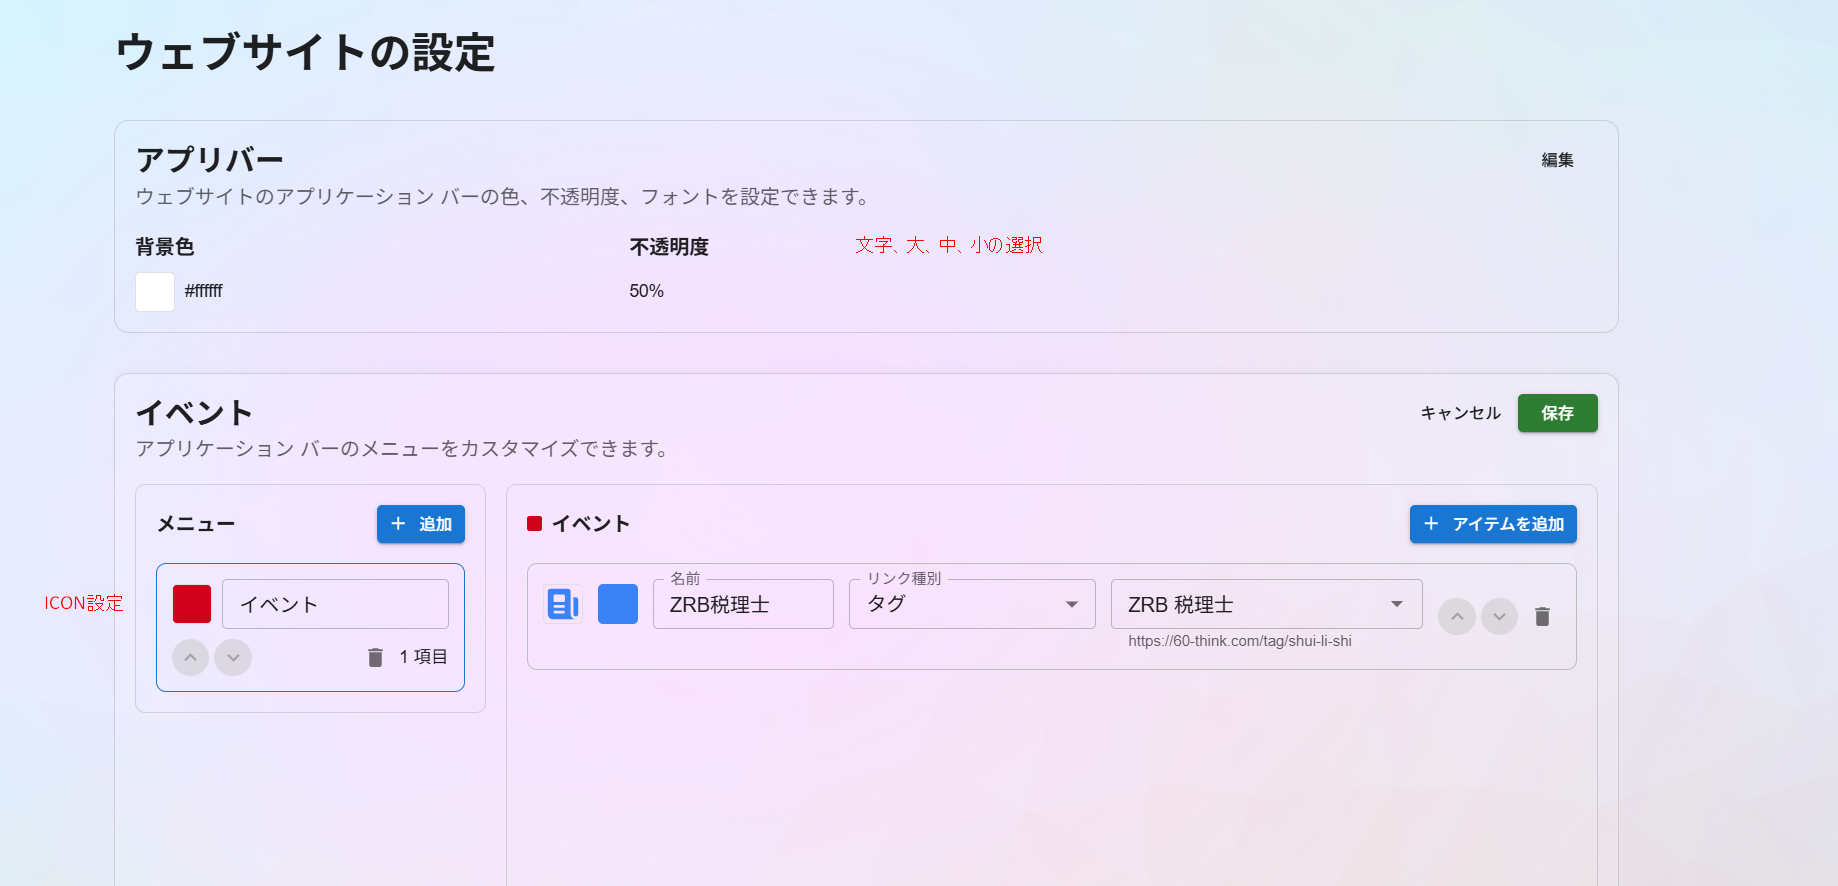Delete the ZRB税理士 item with trash icon
The width and height of the screenshot is (1838, 886).
(x=1542, y=617)
